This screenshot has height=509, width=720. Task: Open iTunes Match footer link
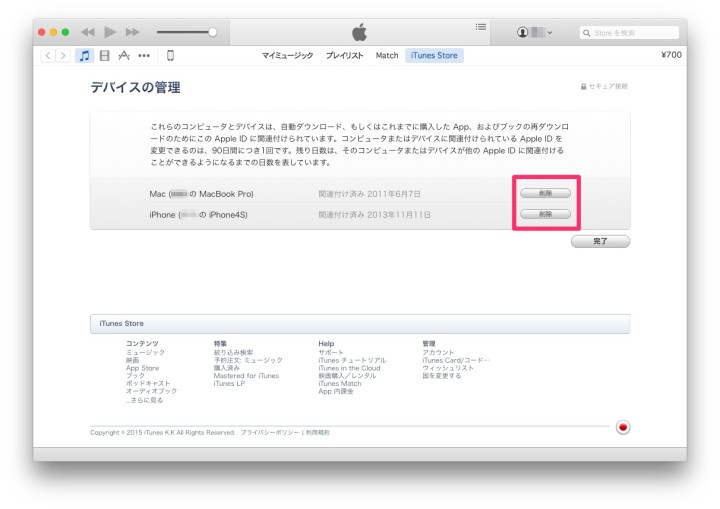(340, 384)
